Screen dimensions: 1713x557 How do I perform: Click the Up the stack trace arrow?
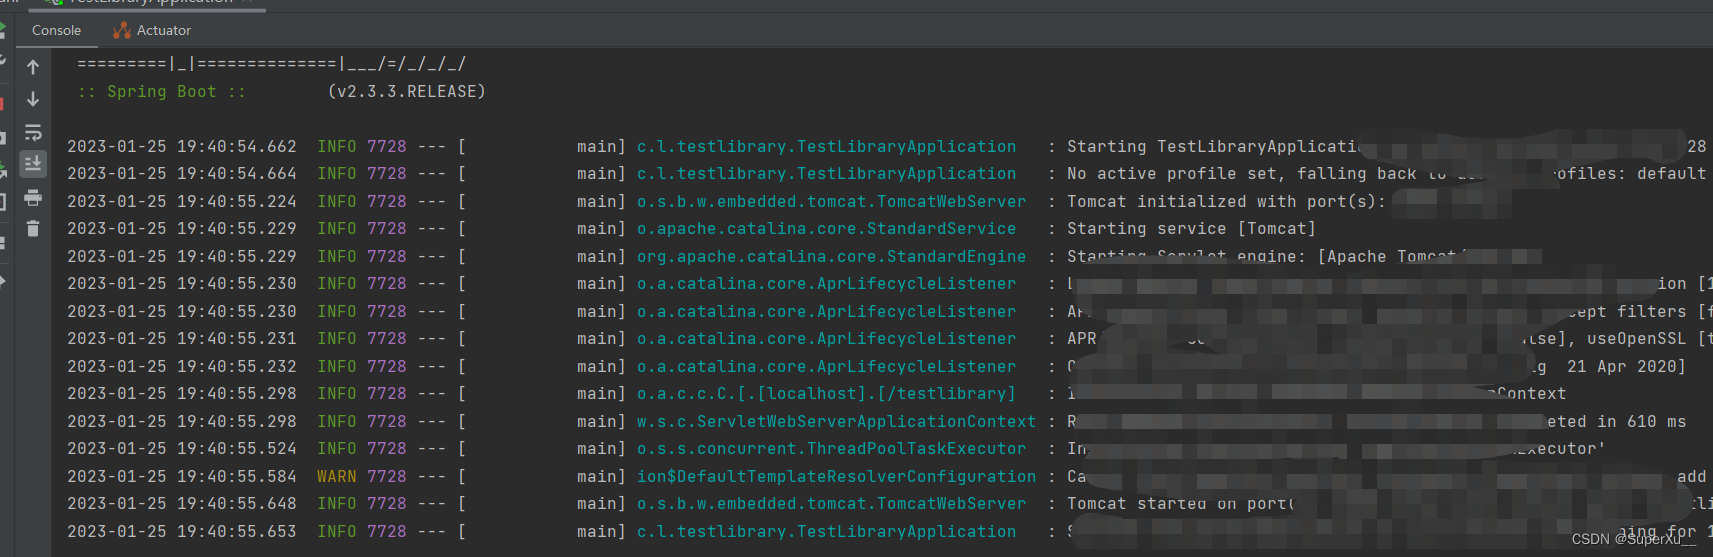click(33, 67)
